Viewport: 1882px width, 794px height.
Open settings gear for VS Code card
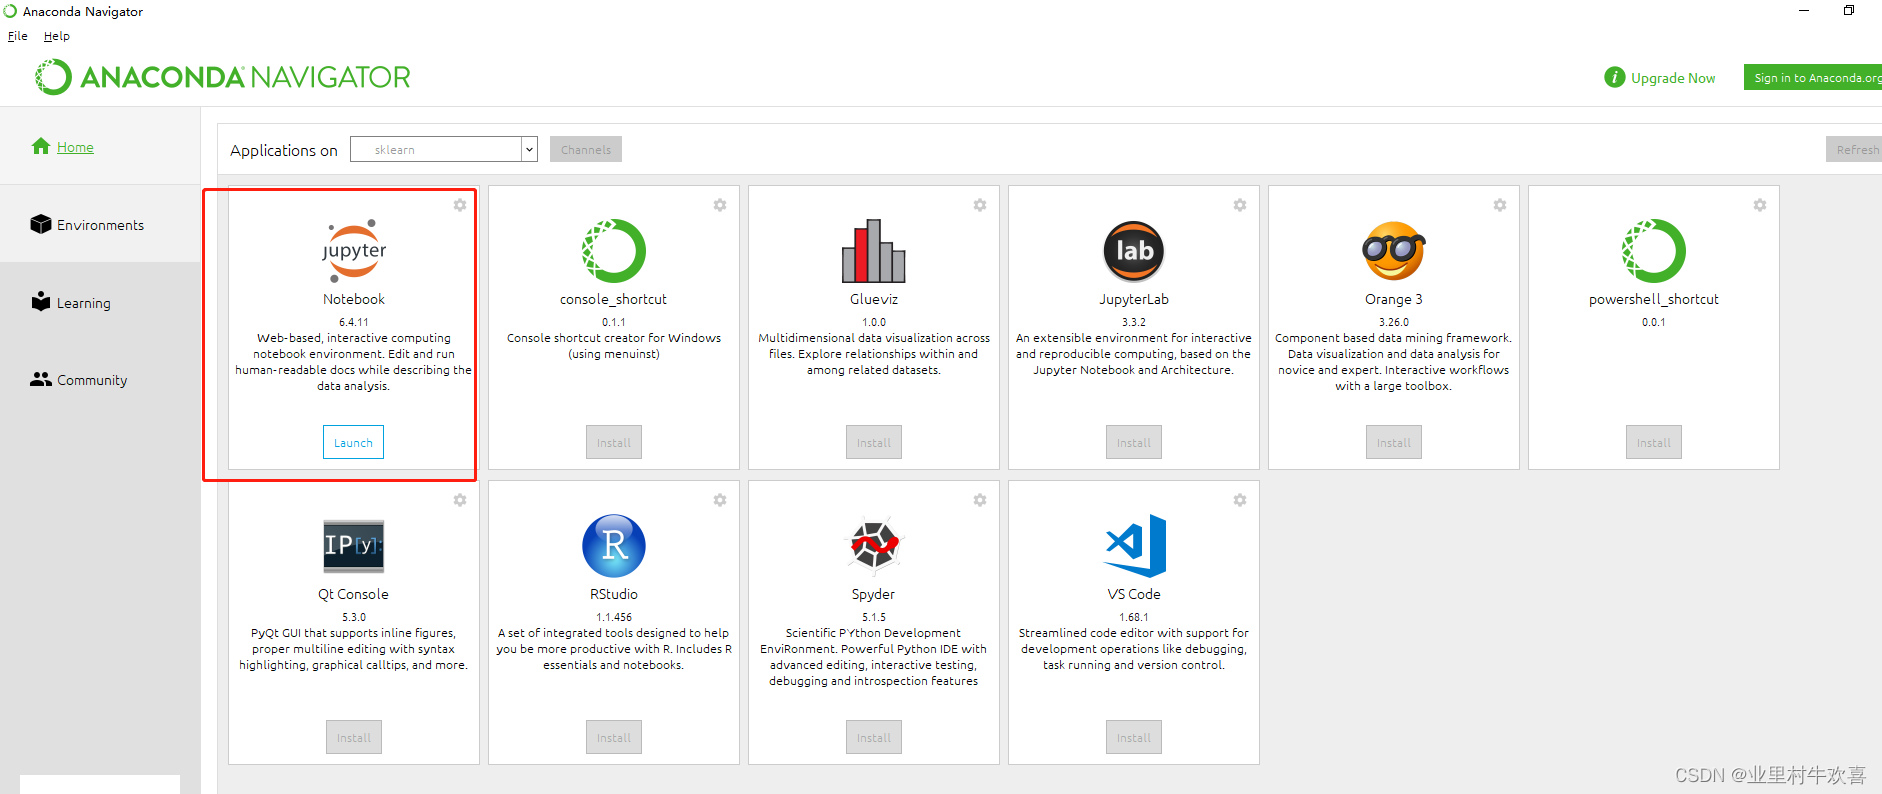pyautogui.click(x=1240, y=500)
